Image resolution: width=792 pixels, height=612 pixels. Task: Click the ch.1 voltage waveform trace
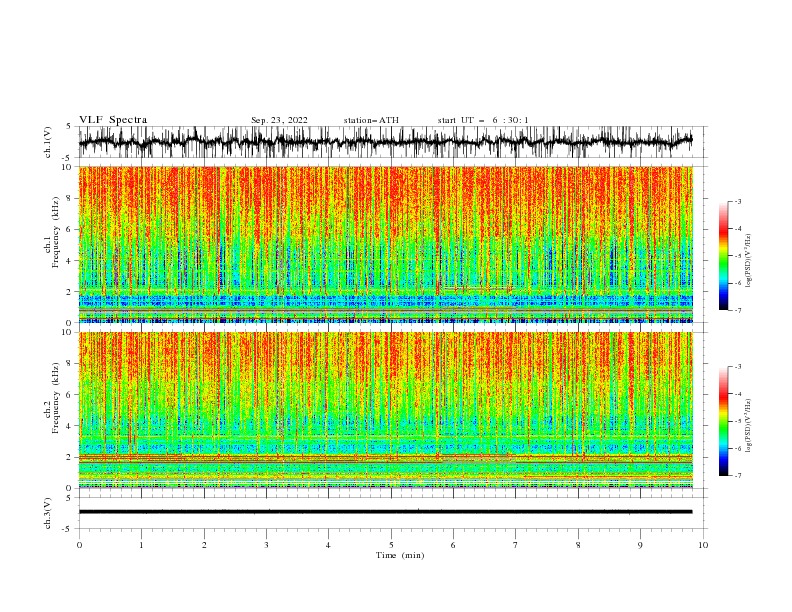(x=385, y=142)
